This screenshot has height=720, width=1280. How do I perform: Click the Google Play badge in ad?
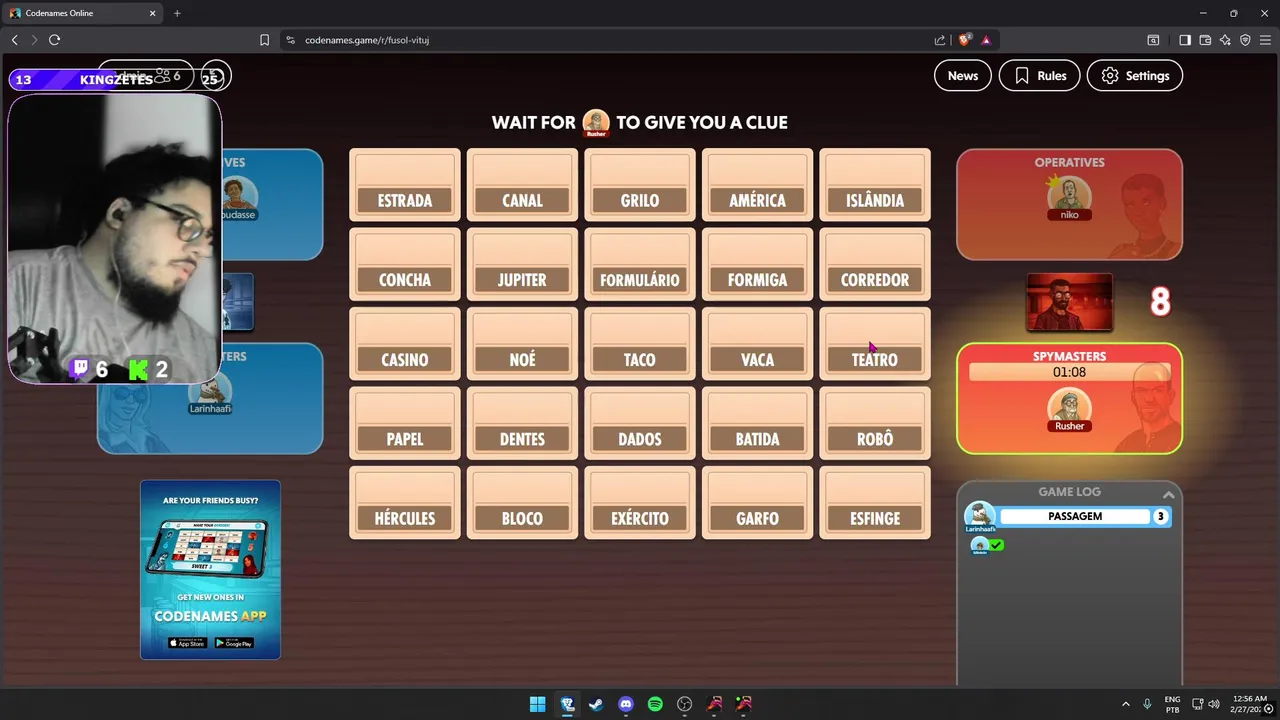point(235,643)
